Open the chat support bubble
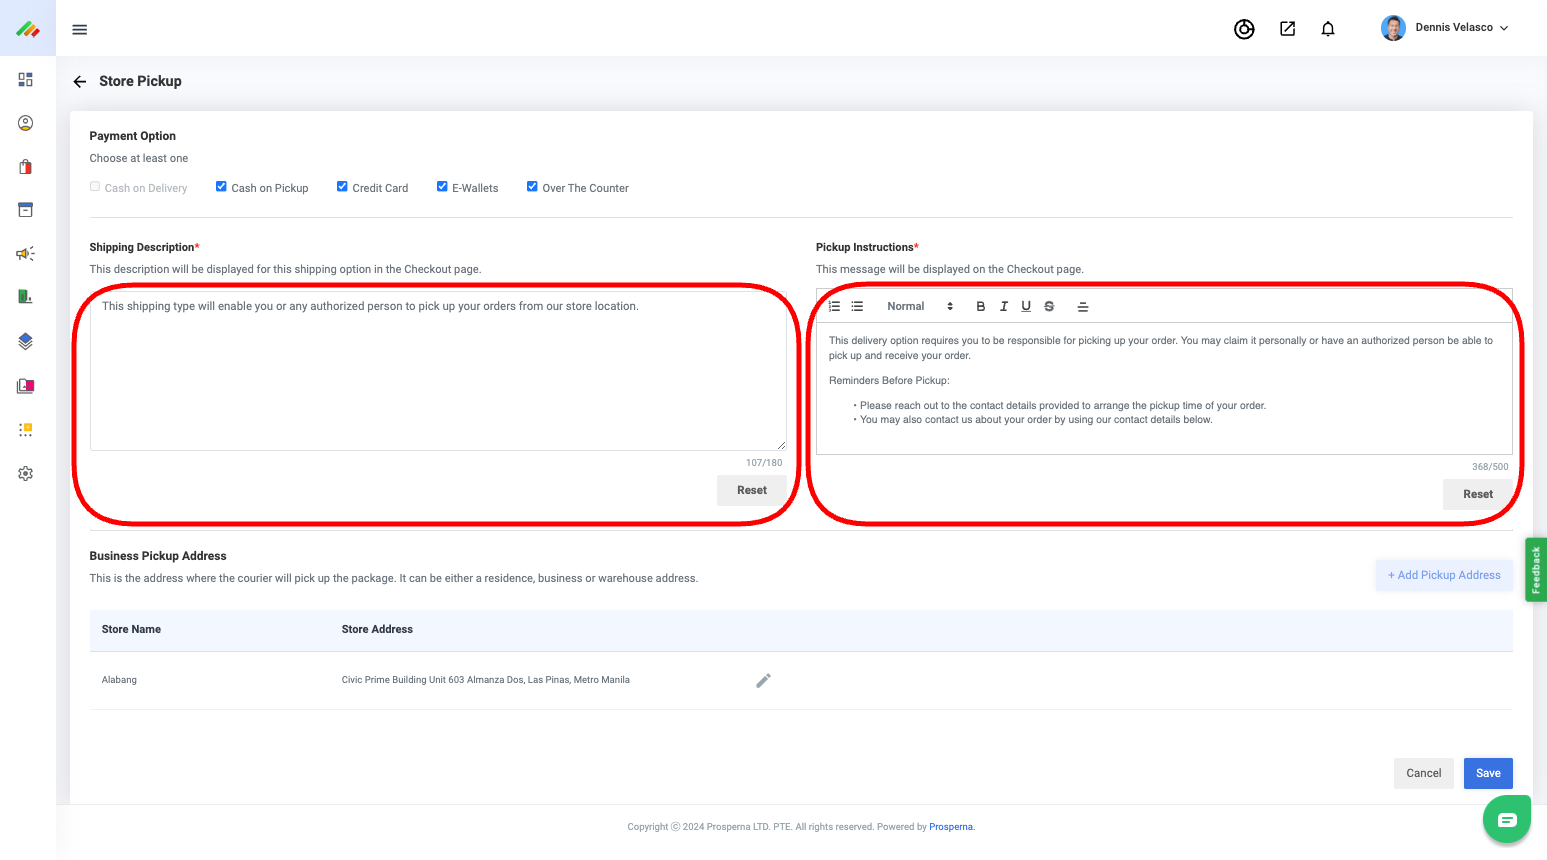This screenshot has width=1547, height=860. point(1506,820)
